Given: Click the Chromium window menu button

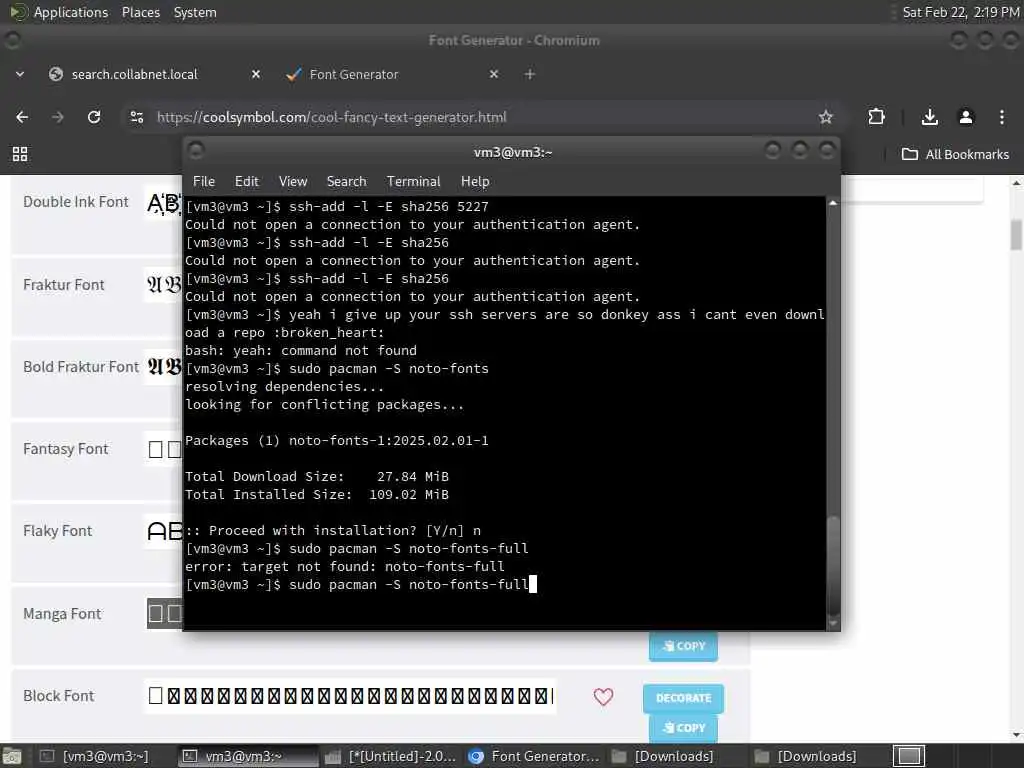Looking at the screenshot, I should 12,40.
